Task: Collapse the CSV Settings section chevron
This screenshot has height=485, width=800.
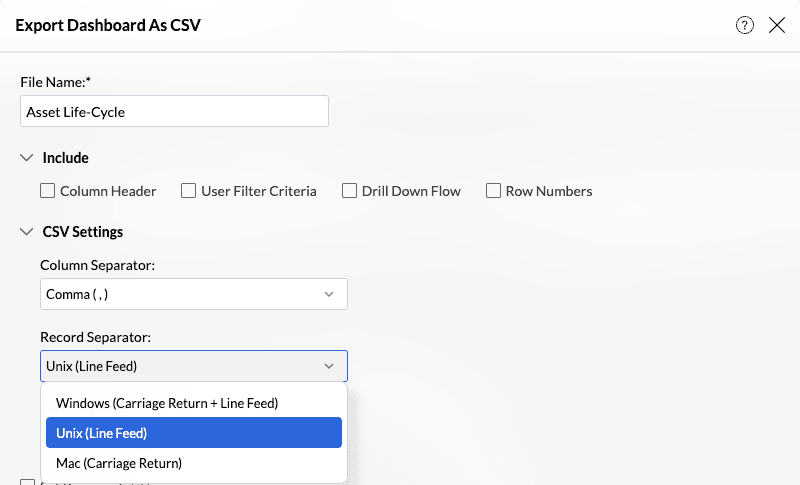Action: (x=26, y=232)
